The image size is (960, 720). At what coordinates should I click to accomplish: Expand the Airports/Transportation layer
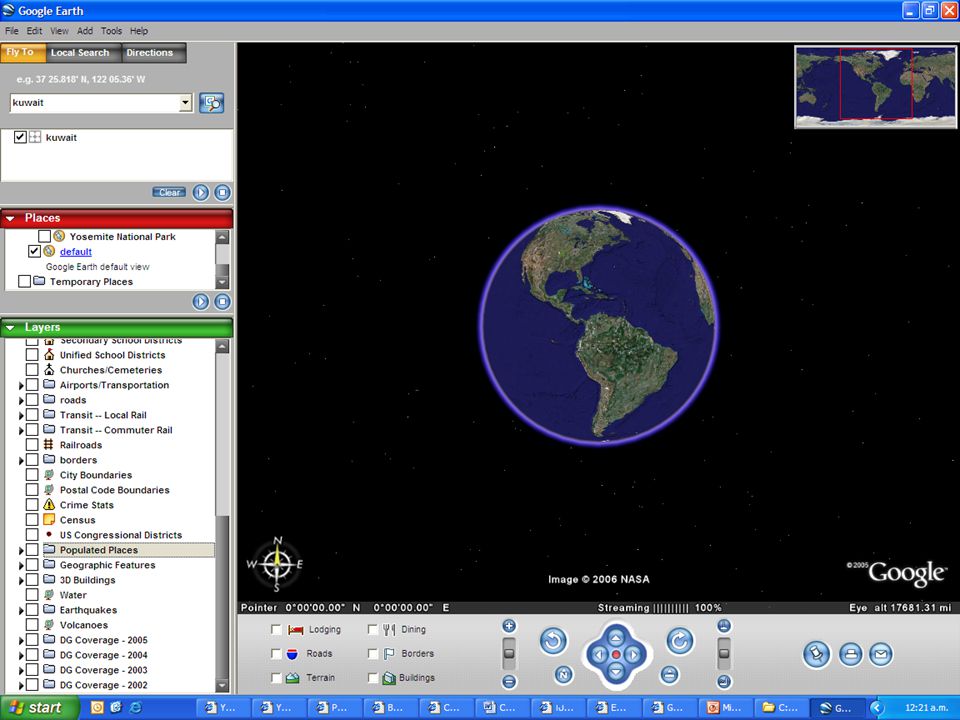(21, 385)
